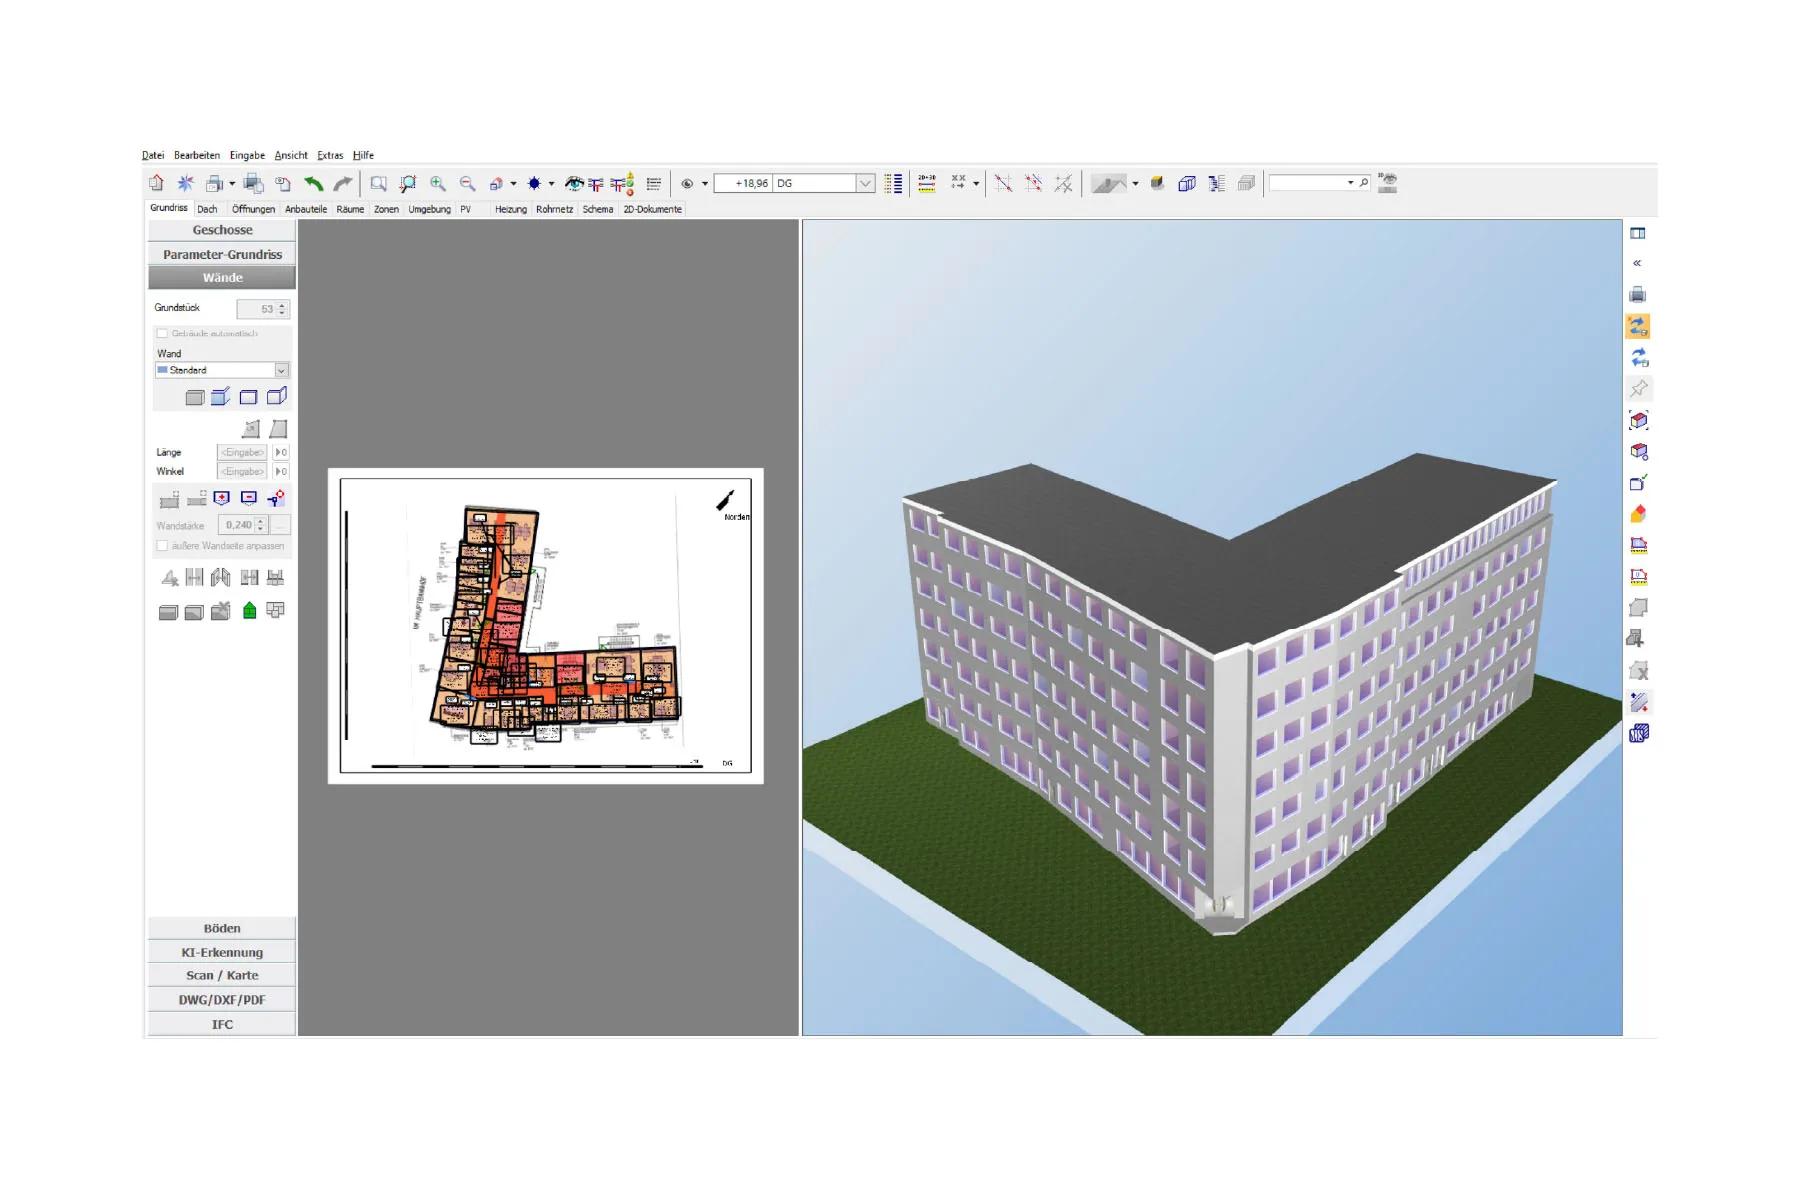This screenshot has width=1800, height=1185.
Task: Expand the print icon dropdown arrow
Action: tap(232, 183)
